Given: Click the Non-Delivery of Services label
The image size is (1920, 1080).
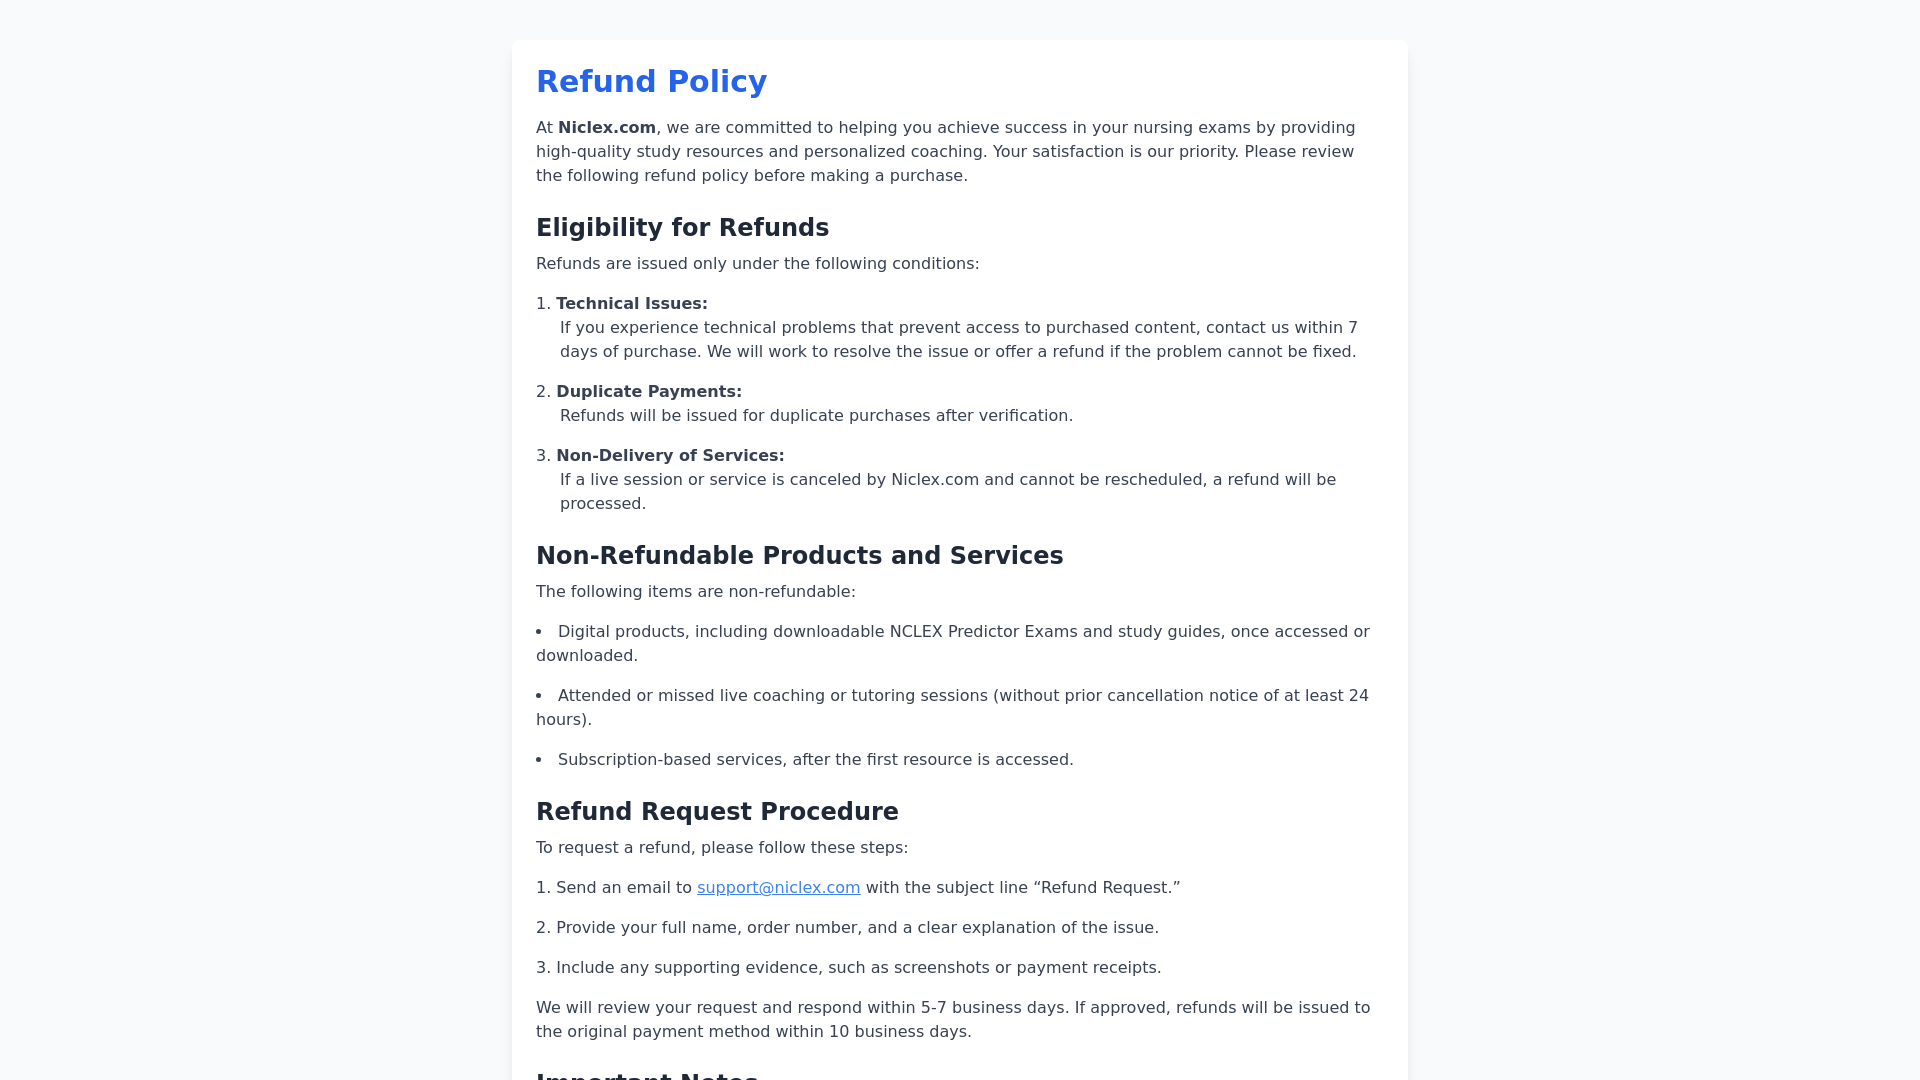Looking at the screenshot, I should pyautogui.click(x=670, y=456).
